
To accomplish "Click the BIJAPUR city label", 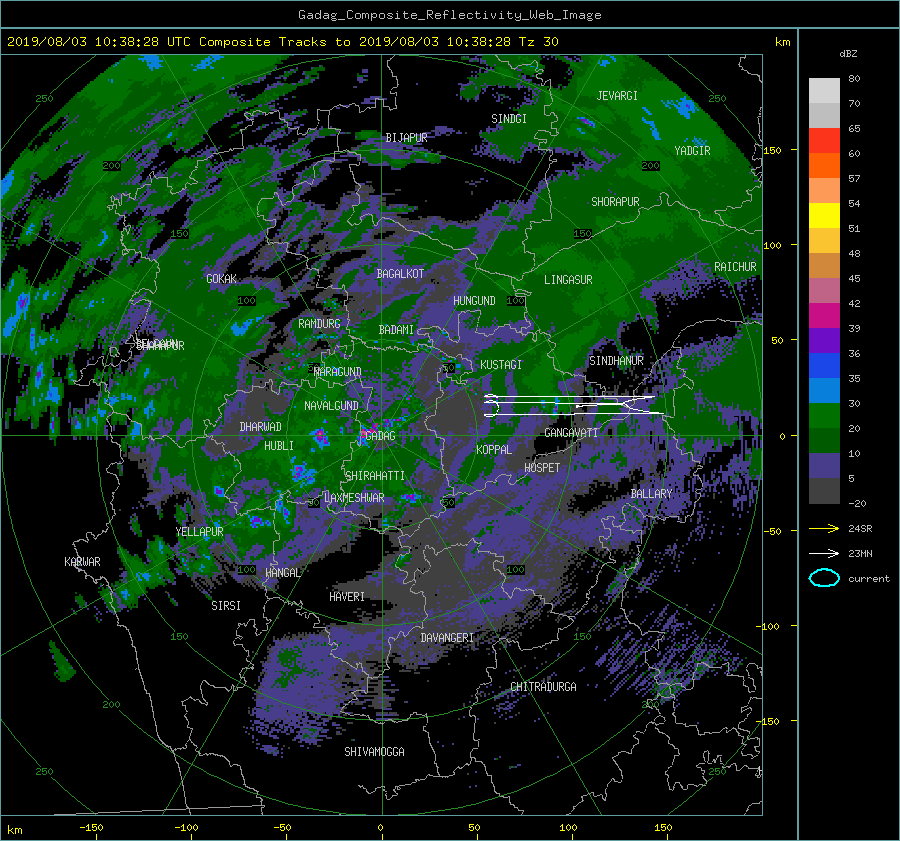I will click(406, 138).
